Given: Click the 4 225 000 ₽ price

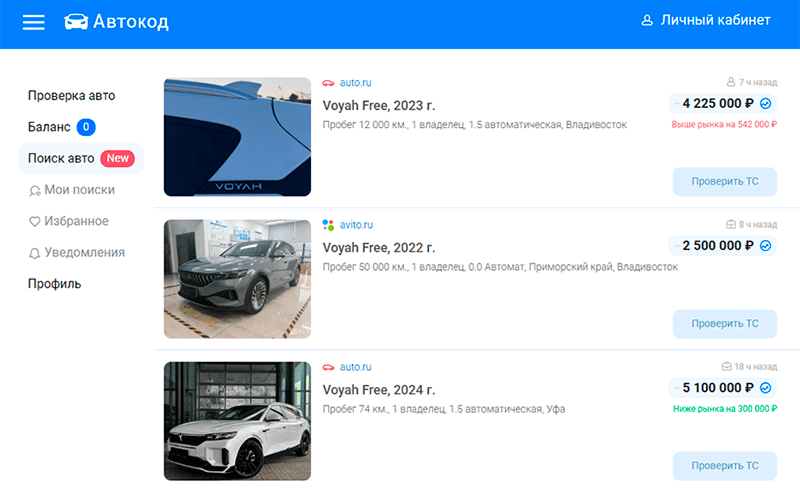Looking at the screenshot, I should pyautogui.click(x=718, y=104).
